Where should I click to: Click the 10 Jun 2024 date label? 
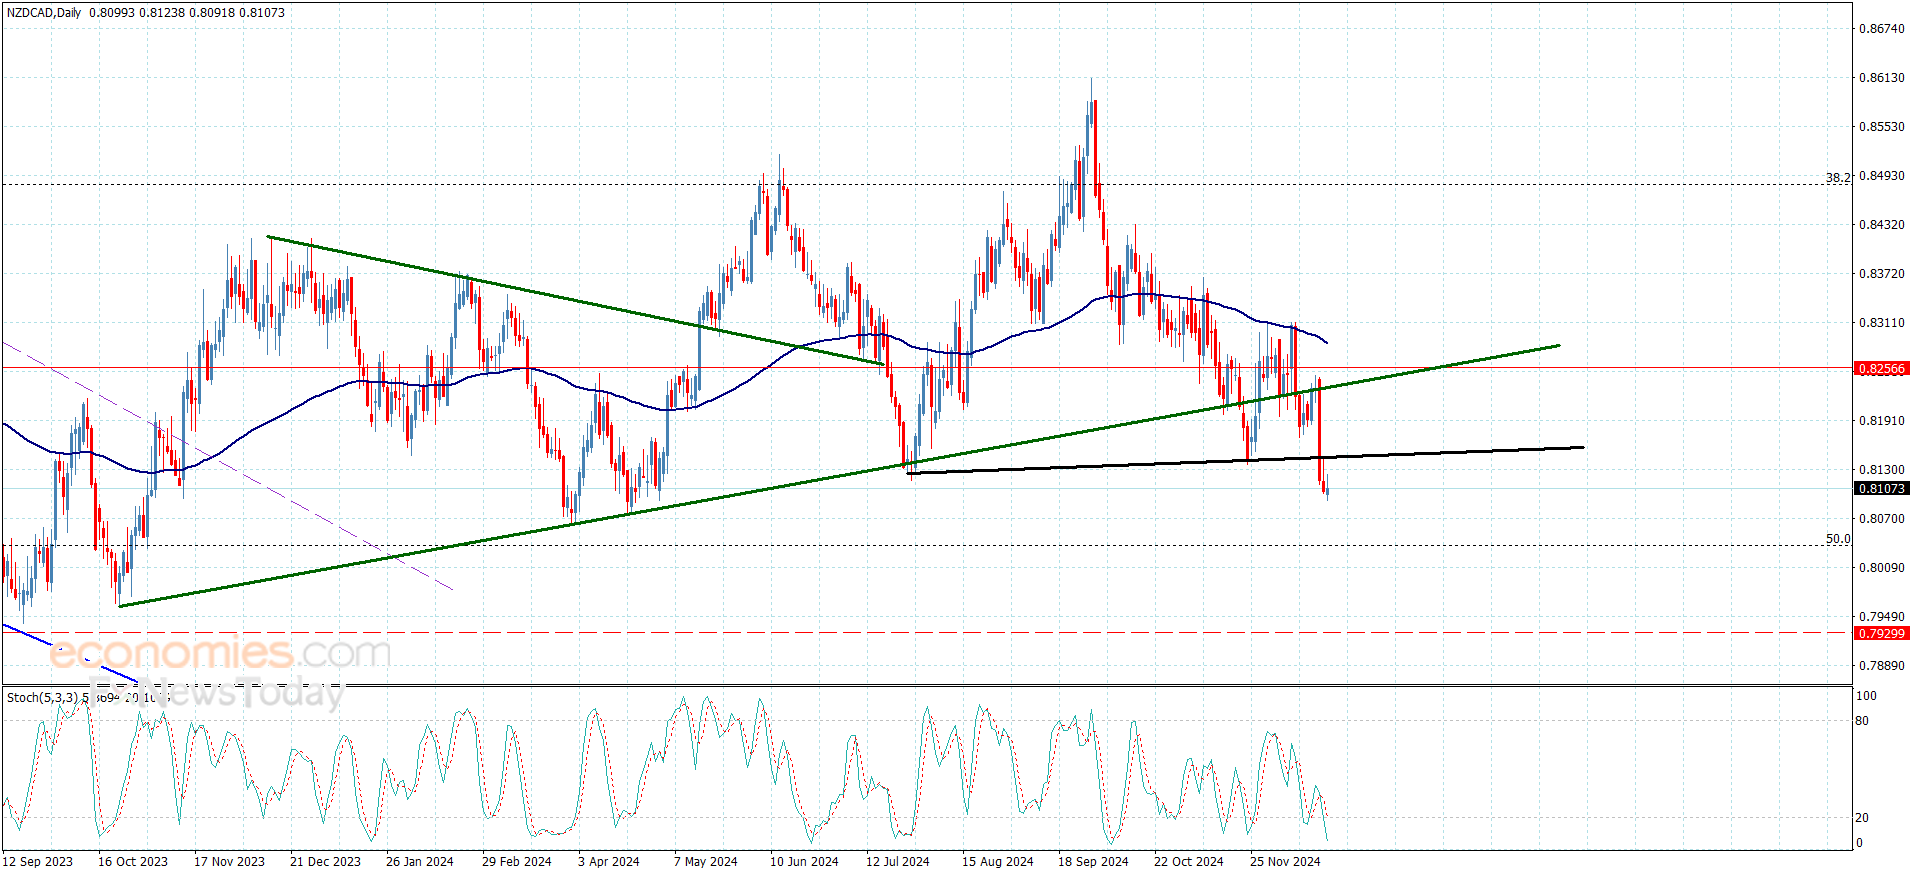tap(804, 861)
